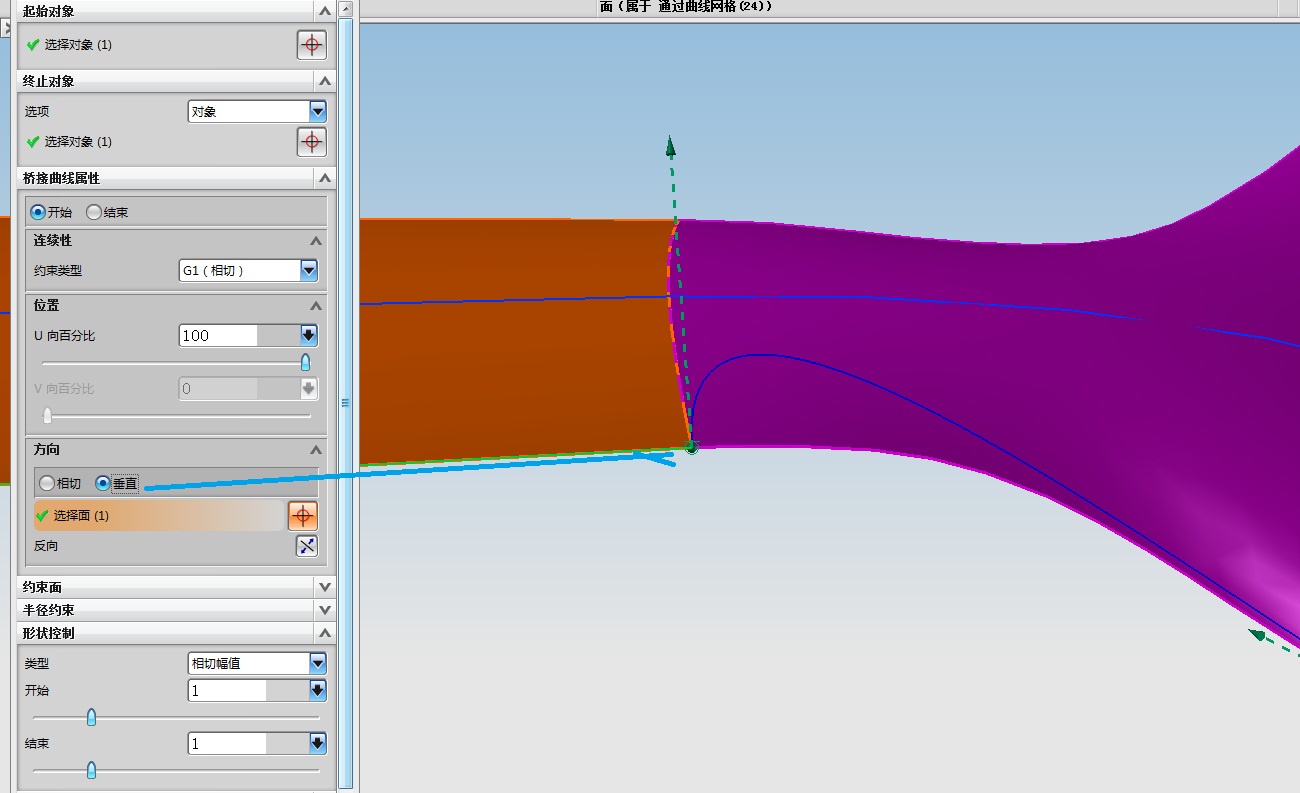Screen dimensions: 1300x793
Task: Expand the 半径约束 section
Action: click(x=324, y=610)
